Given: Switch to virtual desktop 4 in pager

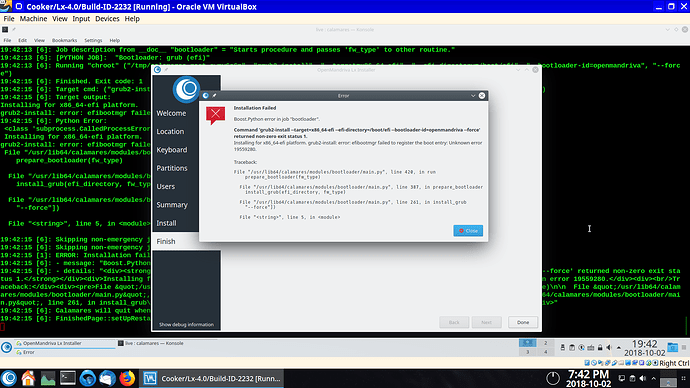Looking at the screenshot, I should 545,352.
